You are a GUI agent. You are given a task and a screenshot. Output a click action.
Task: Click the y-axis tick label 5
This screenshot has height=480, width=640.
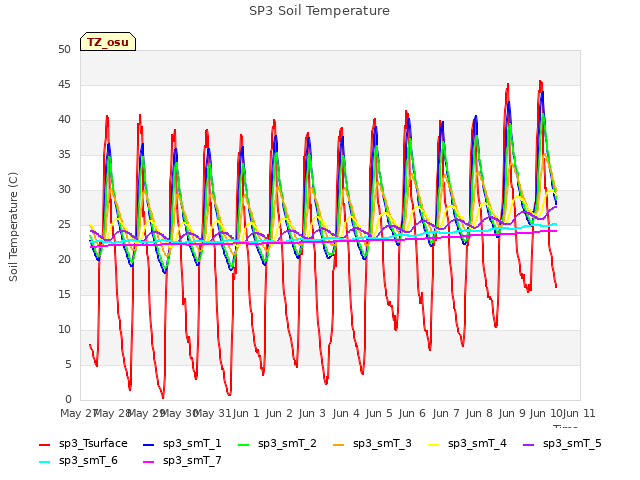coord(68,364)
